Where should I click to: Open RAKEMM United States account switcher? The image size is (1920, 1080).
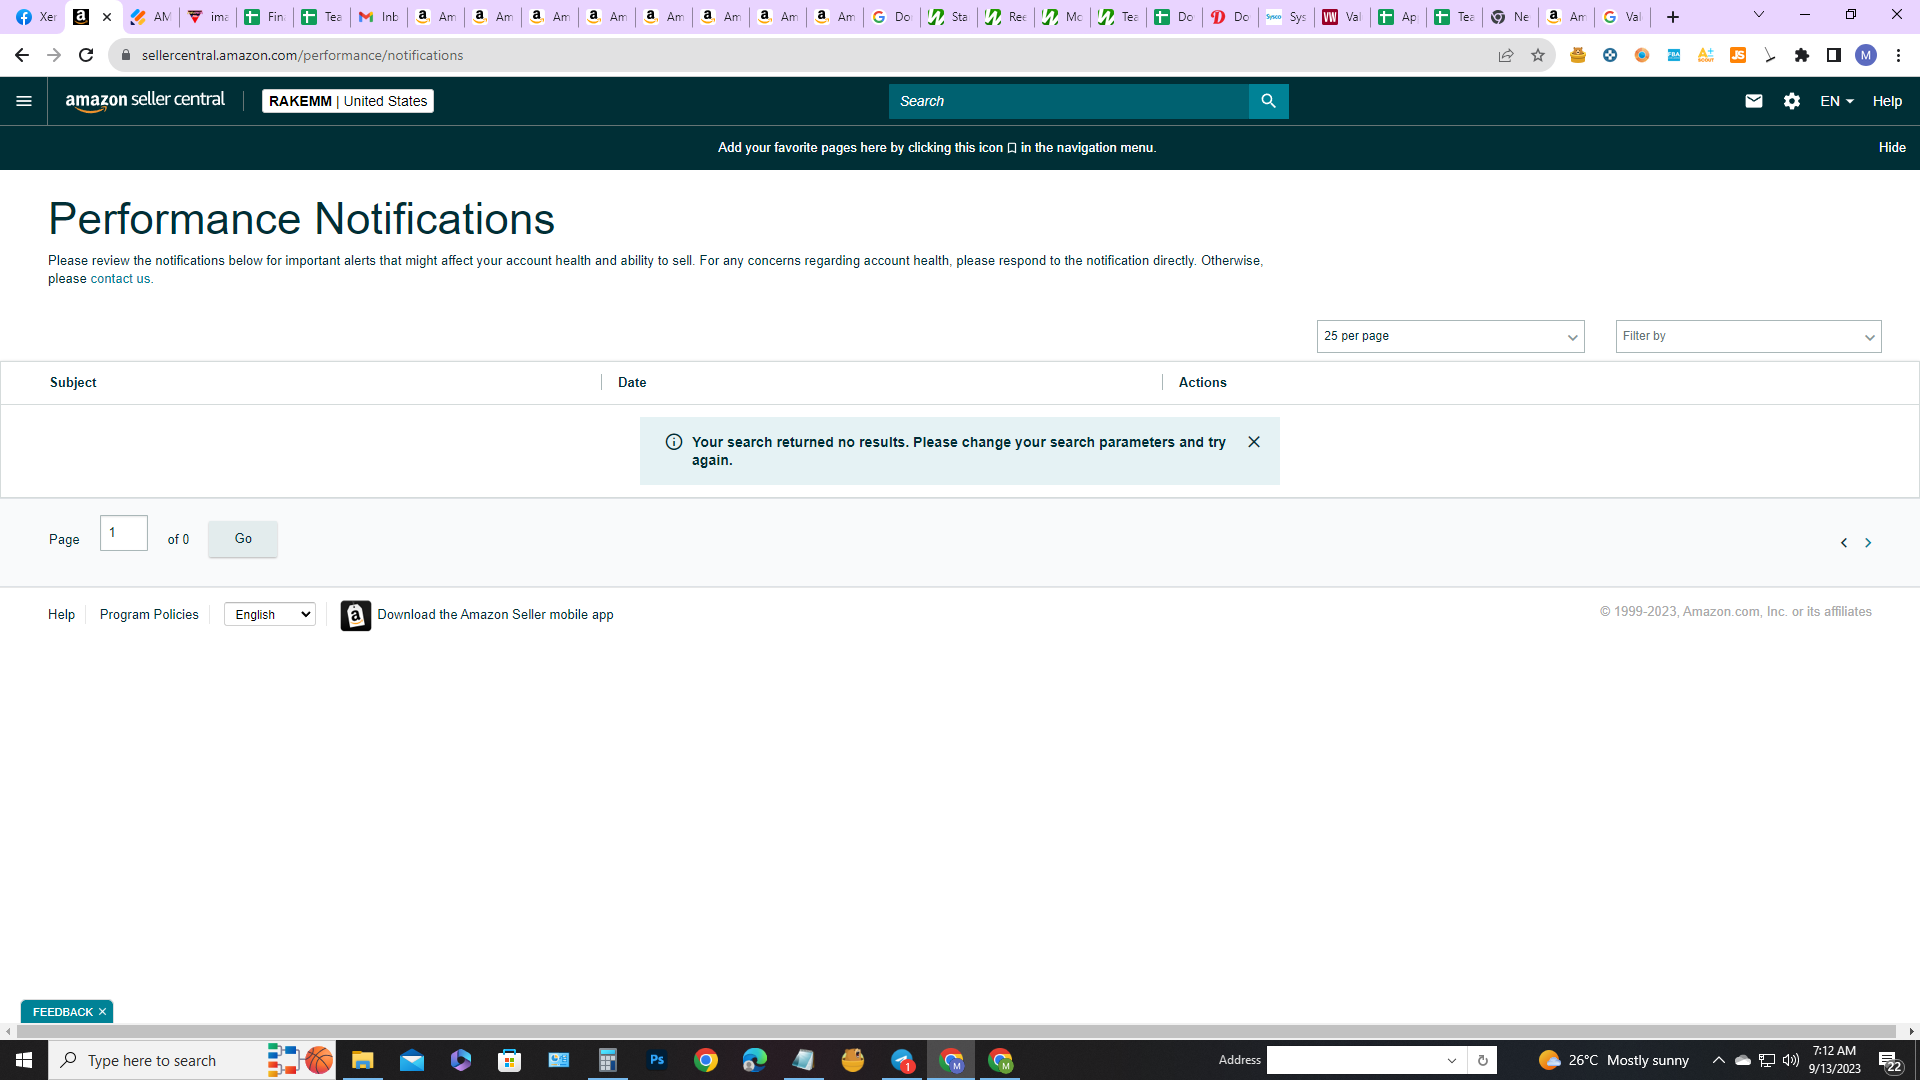(x=348, y=101)
